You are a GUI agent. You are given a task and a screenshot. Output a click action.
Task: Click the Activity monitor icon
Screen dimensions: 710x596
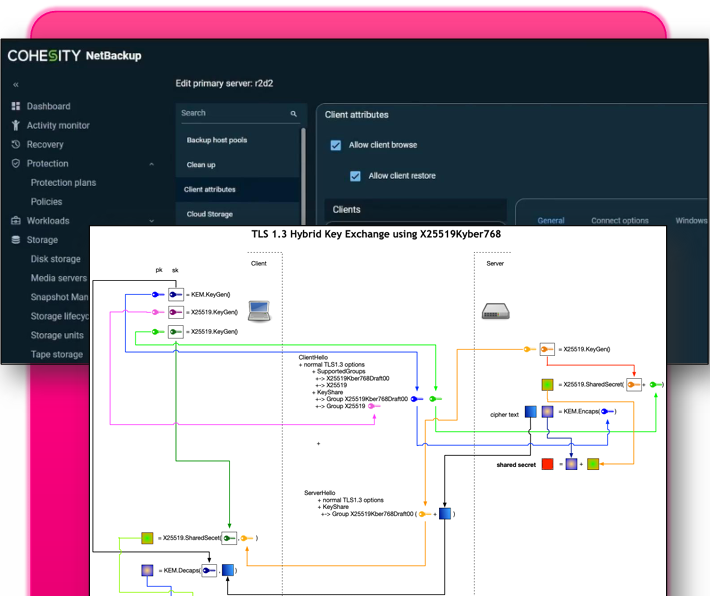click(x=16, y=125)
